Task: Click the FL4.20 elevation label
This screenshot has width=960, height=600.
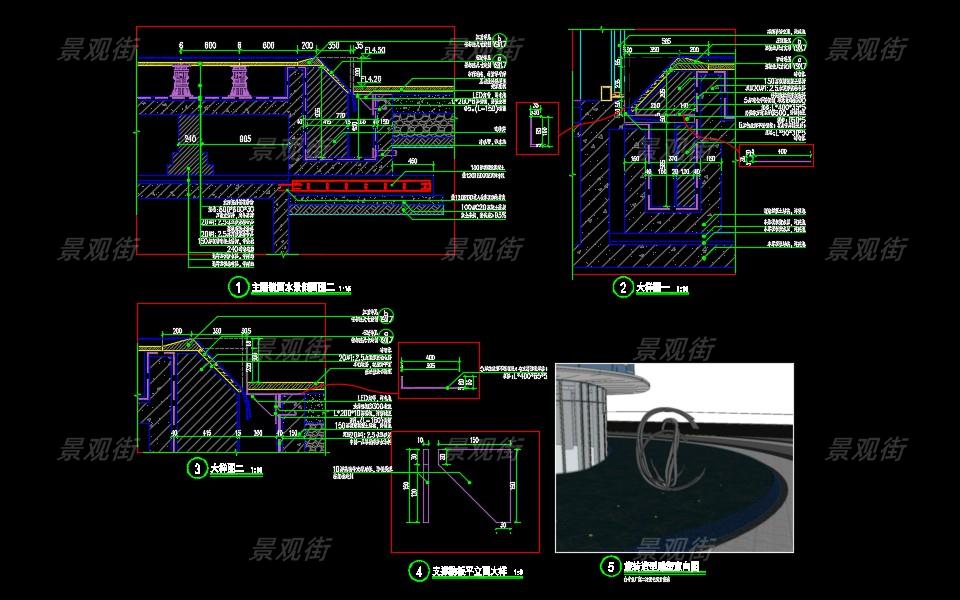Action: (370, 78)
